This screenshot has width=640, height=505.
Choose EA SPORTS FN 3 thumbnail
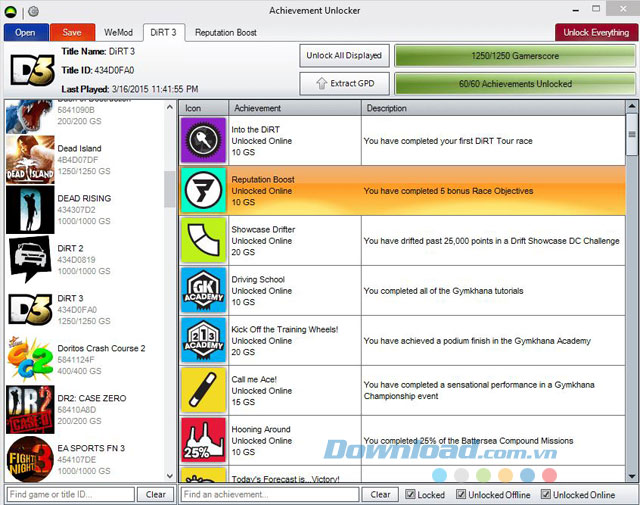click(30, 459)
